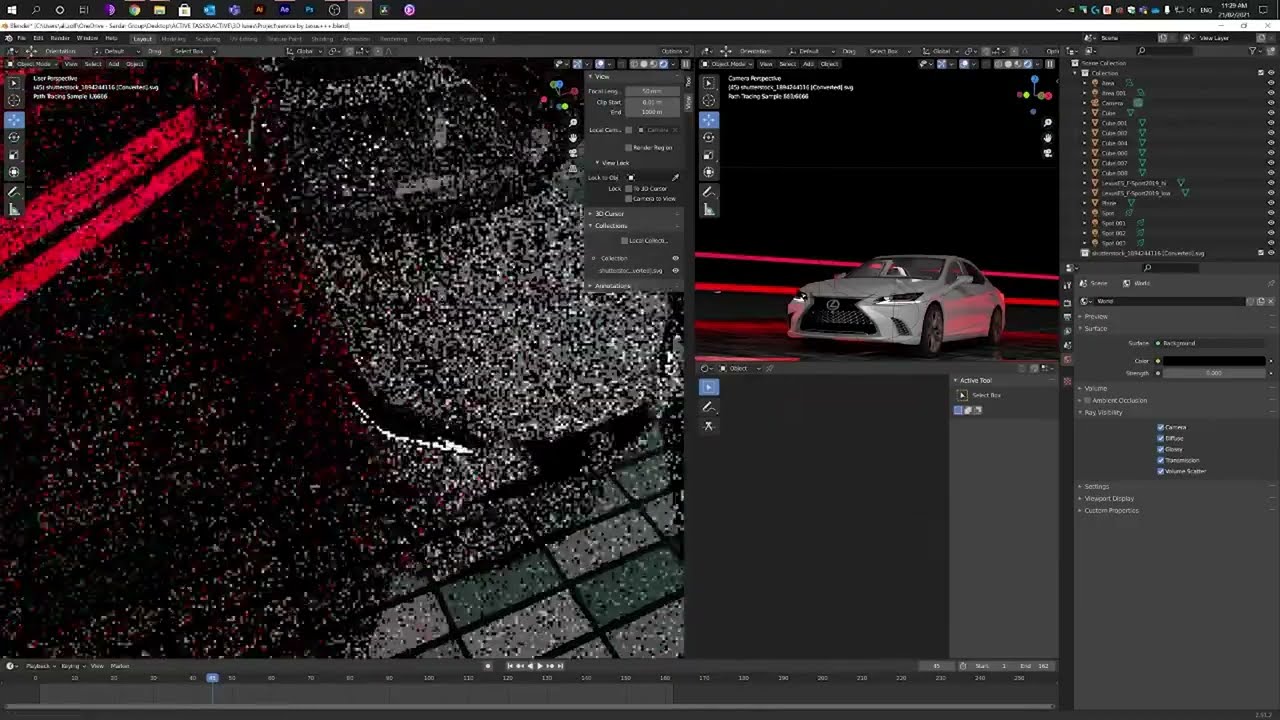This screenshot has width=1280, height=720.
Task: Expand the Plane object in the outliner
Action: [1085, 203]
